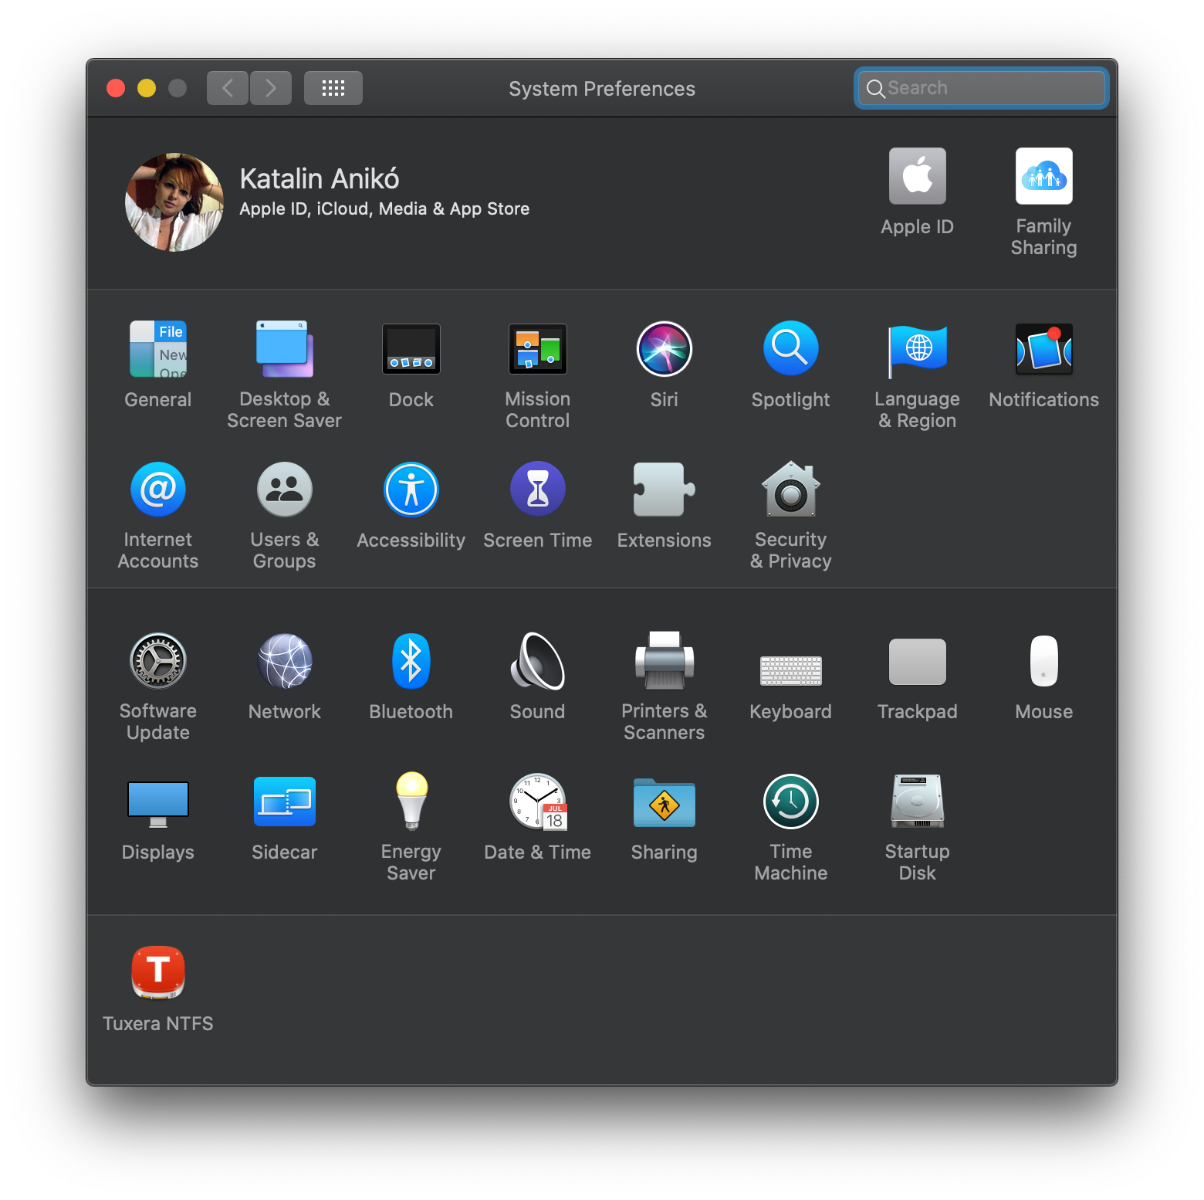Open Spotlight preferences
Screen dimensions: 1204x1200
[x=790, y=350]
